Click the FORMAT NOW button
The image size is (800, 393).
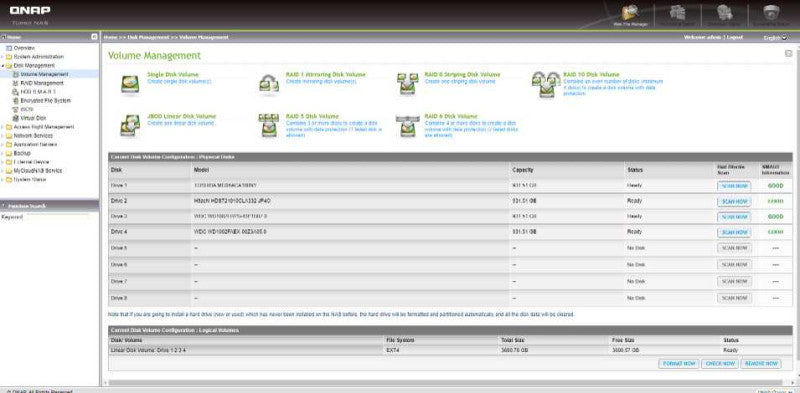678,363
